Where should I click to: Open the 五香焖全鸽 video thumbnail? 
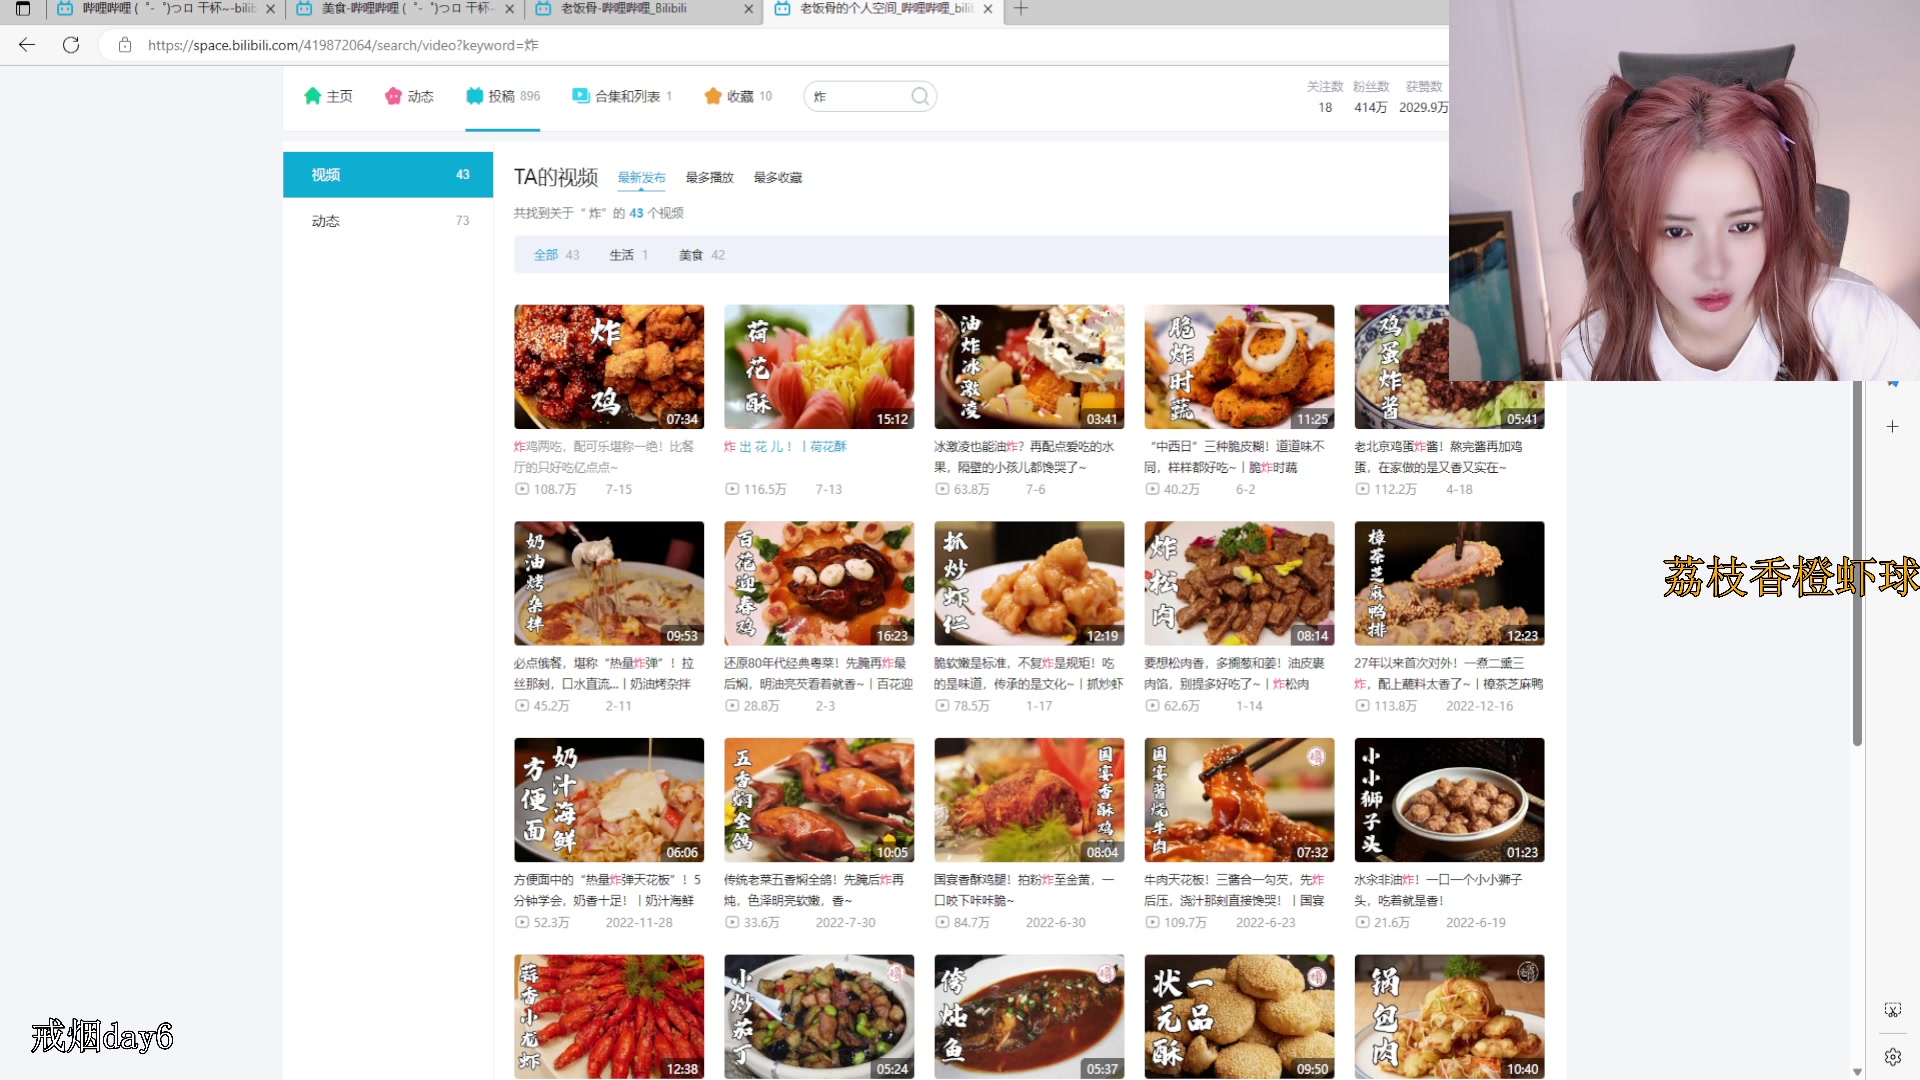point(819,800)
